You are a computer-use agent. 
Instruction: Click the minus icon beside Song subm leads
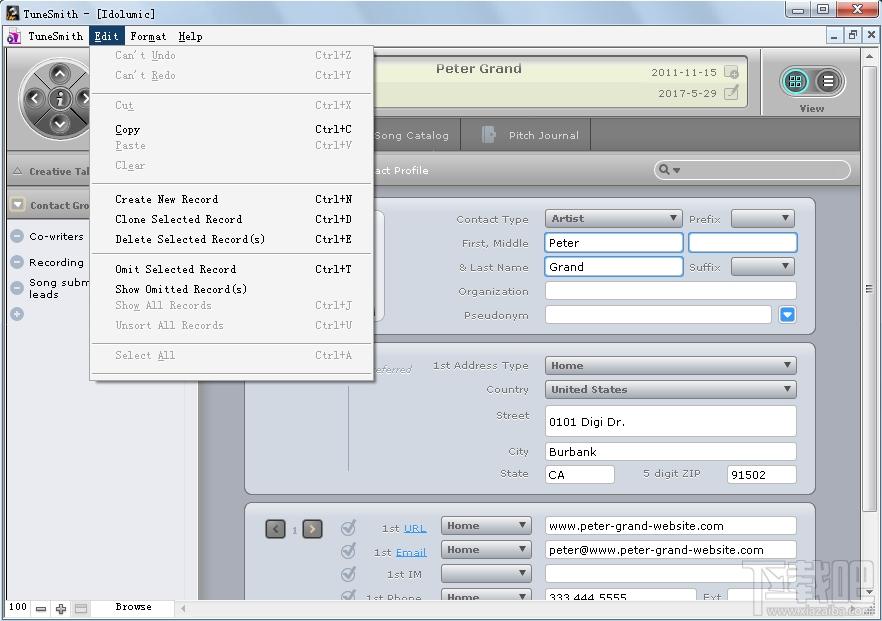tap(17, 288)
